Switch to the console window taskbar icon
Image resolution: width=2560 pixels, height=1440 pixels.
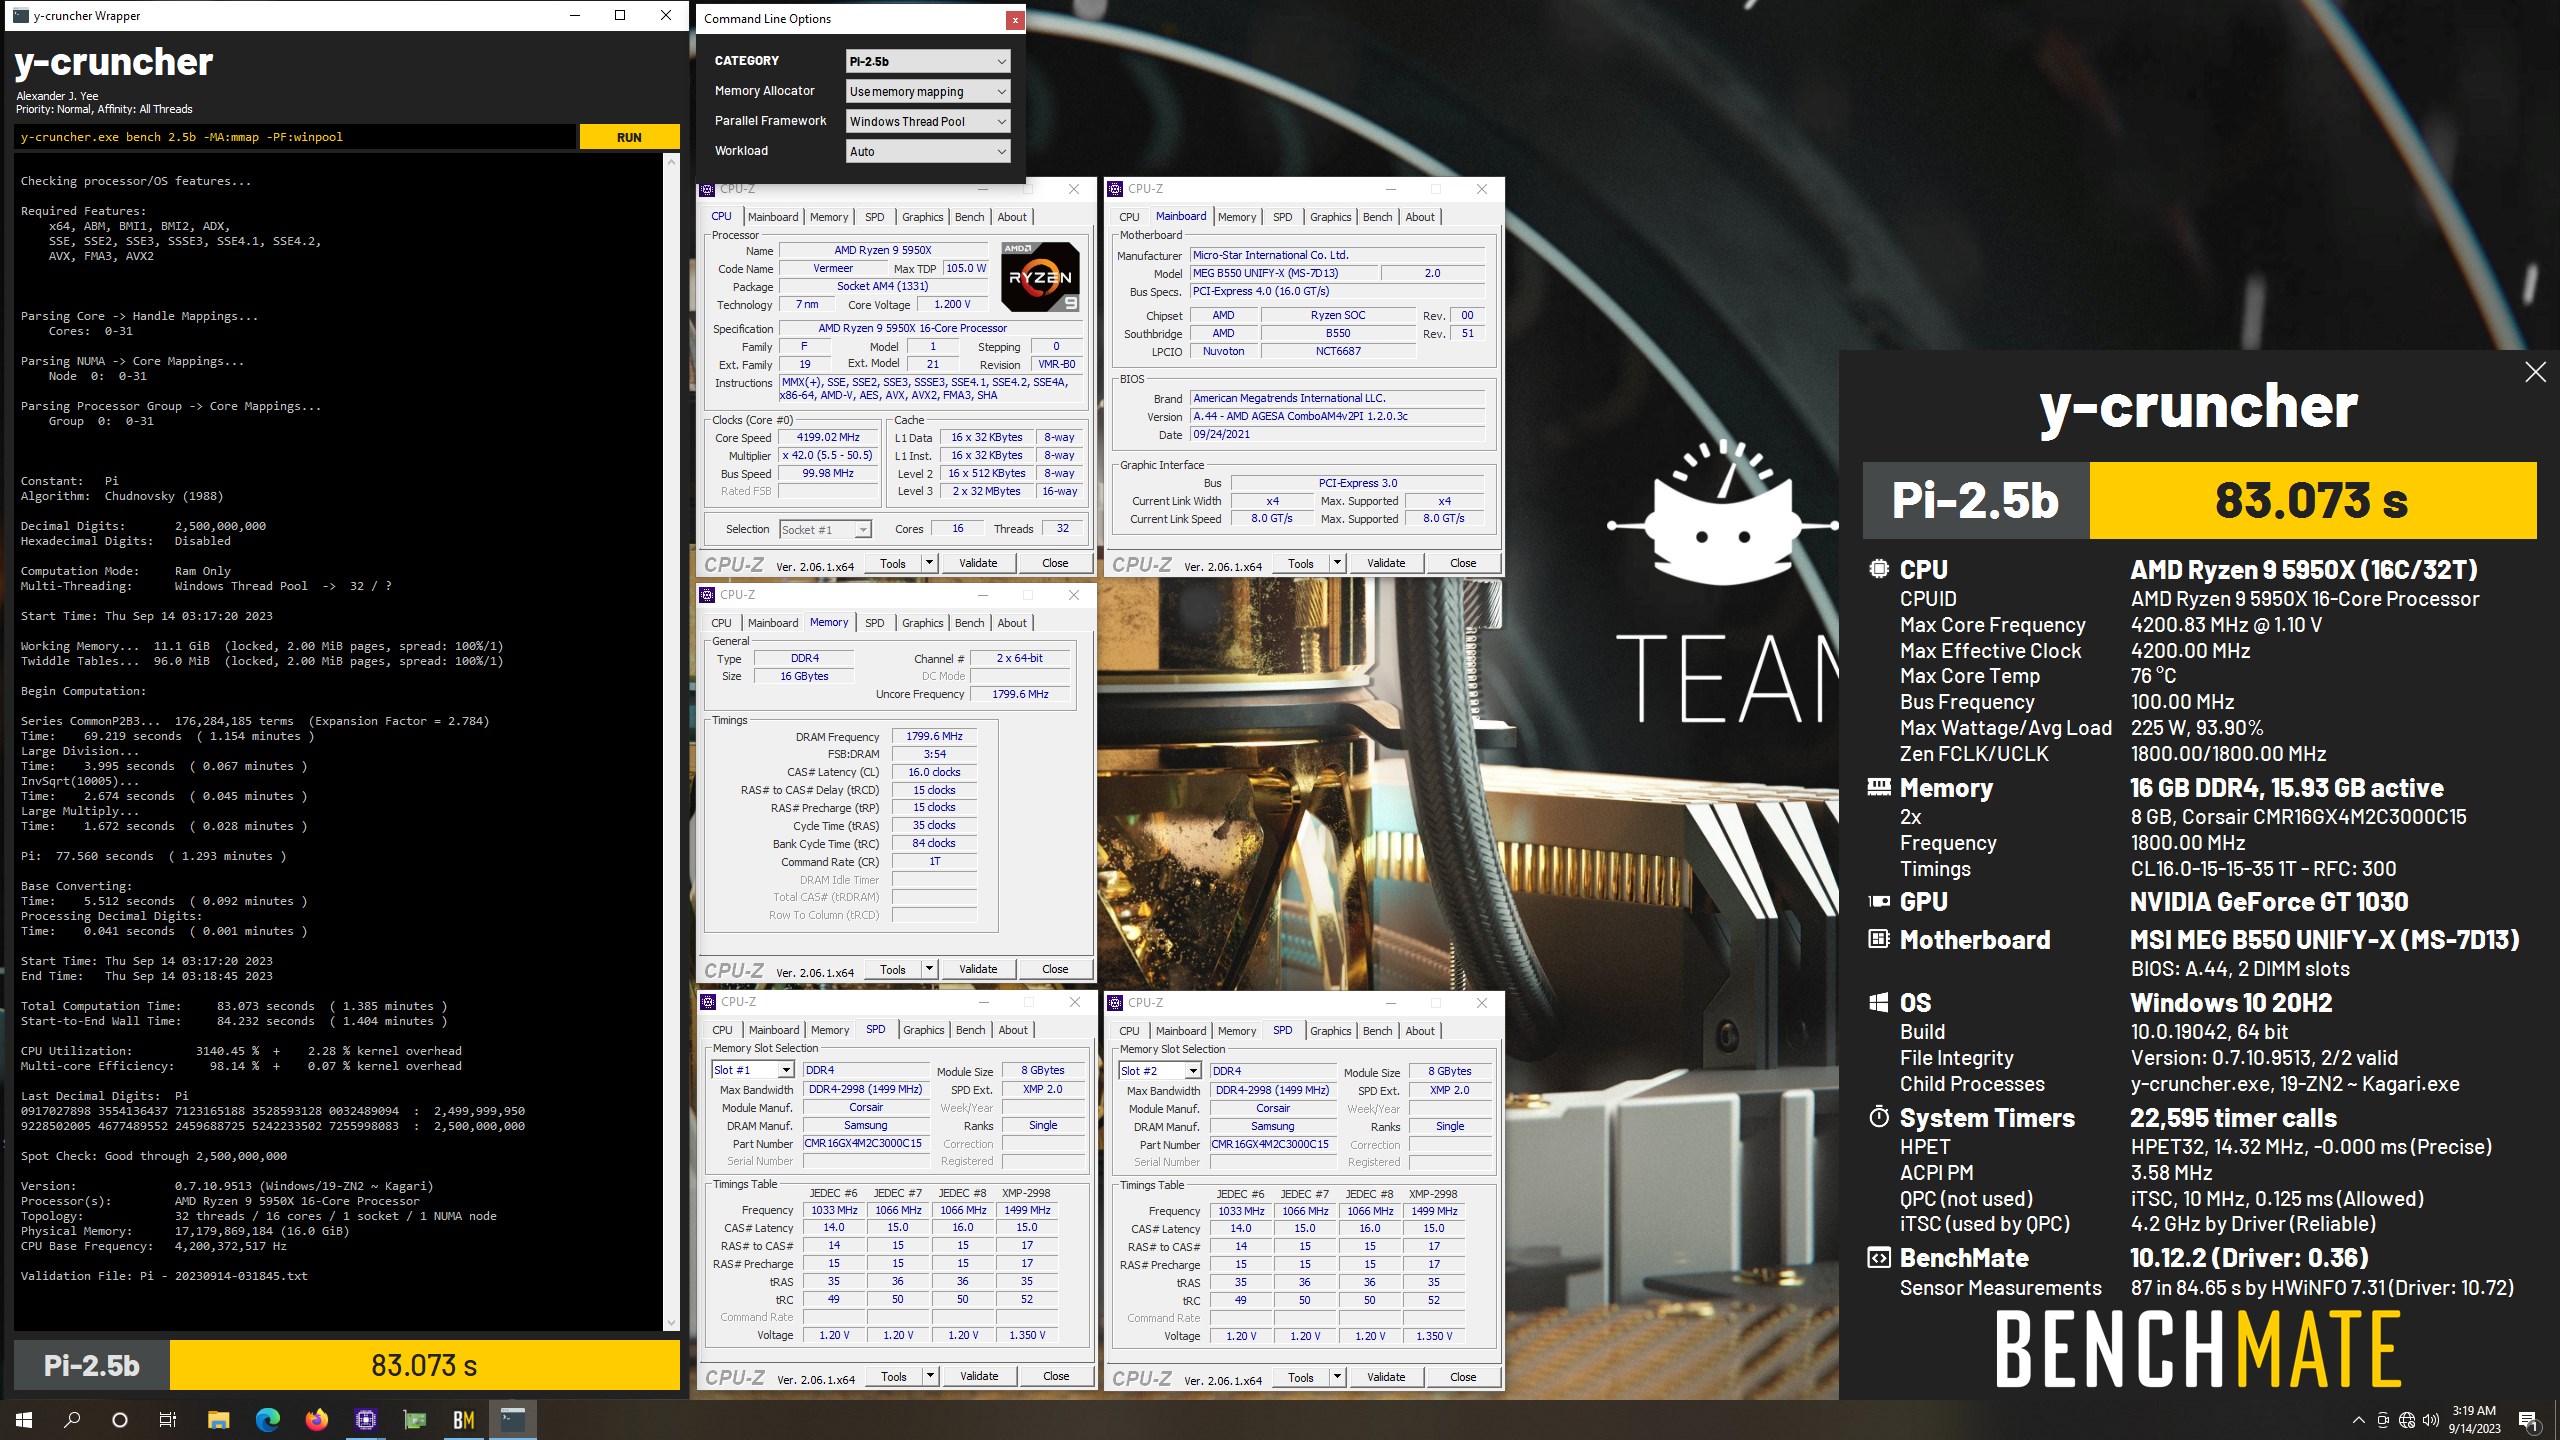coord(512,1419)
